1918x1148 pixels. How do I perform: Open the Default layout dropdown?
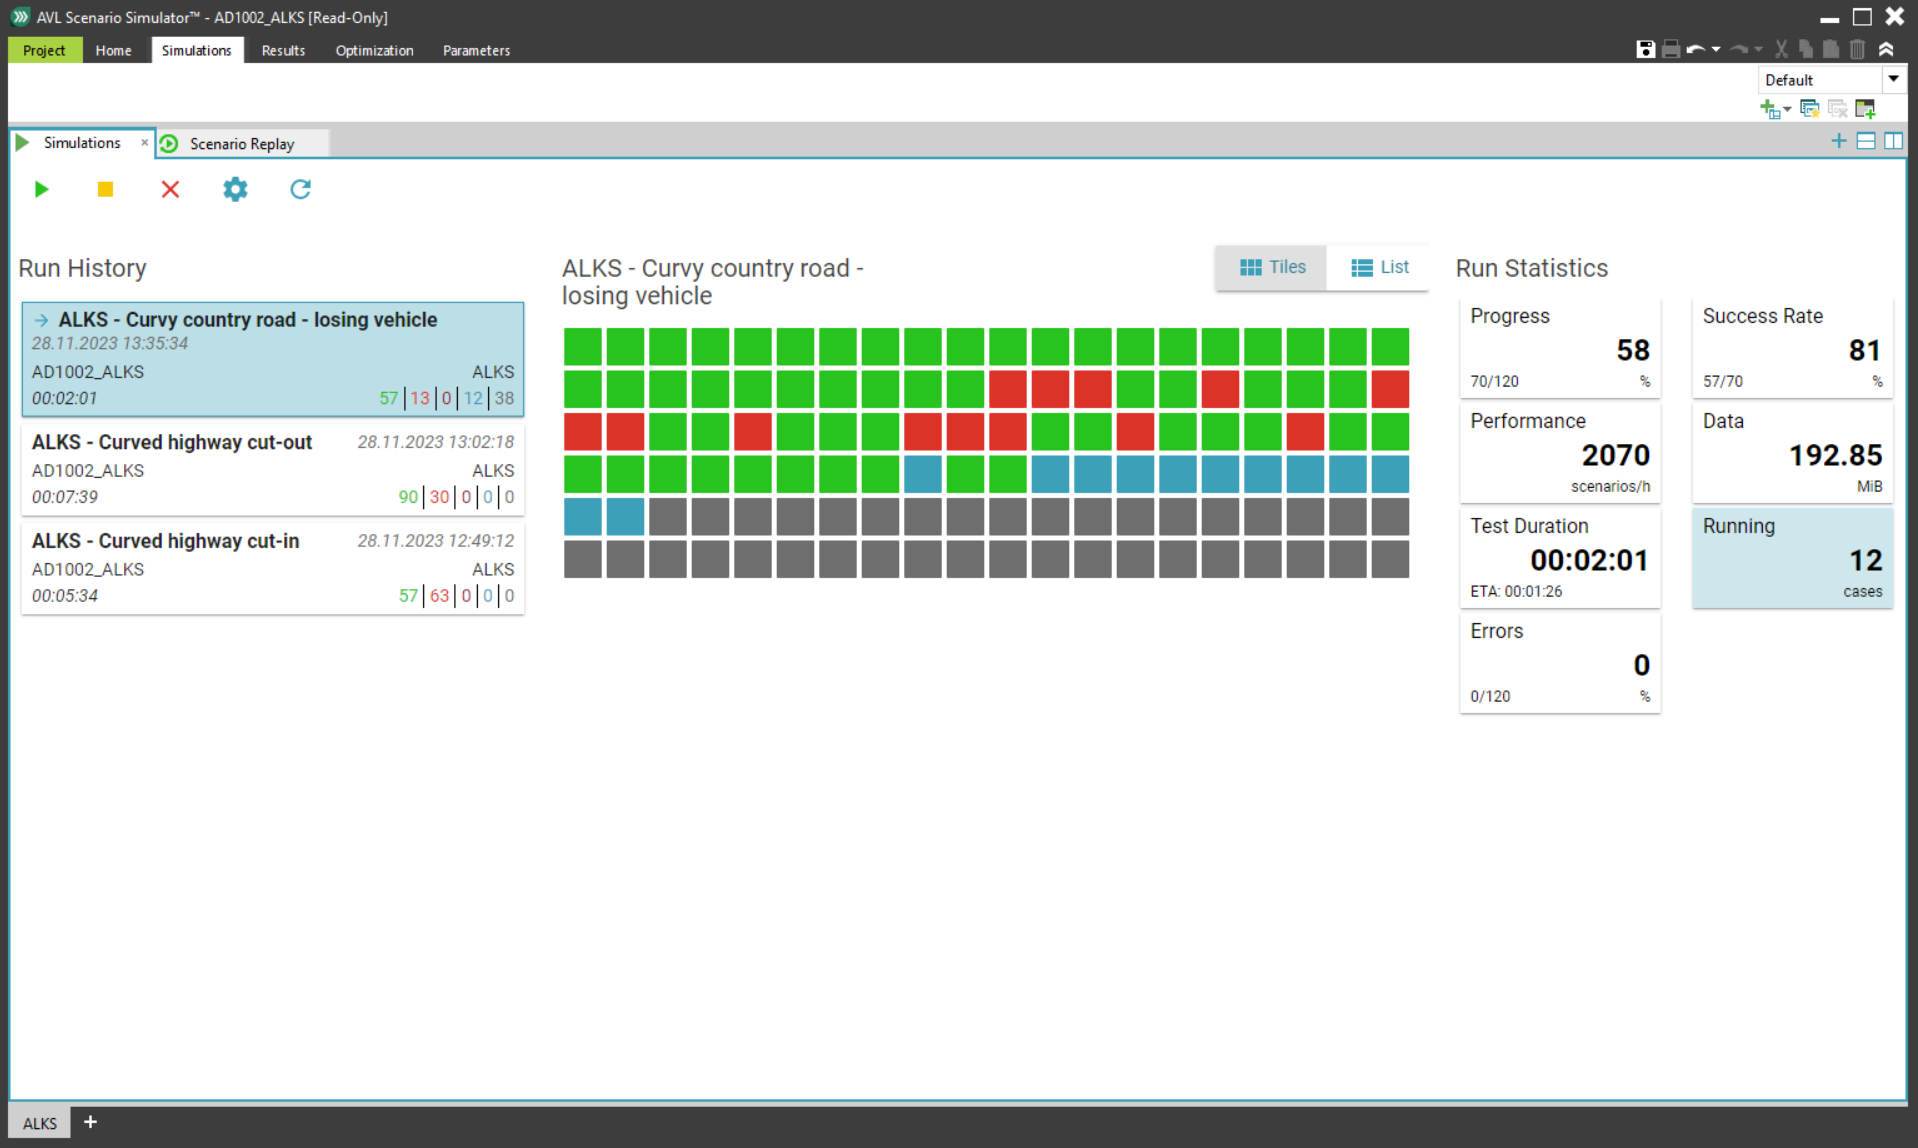point(1893,79)
